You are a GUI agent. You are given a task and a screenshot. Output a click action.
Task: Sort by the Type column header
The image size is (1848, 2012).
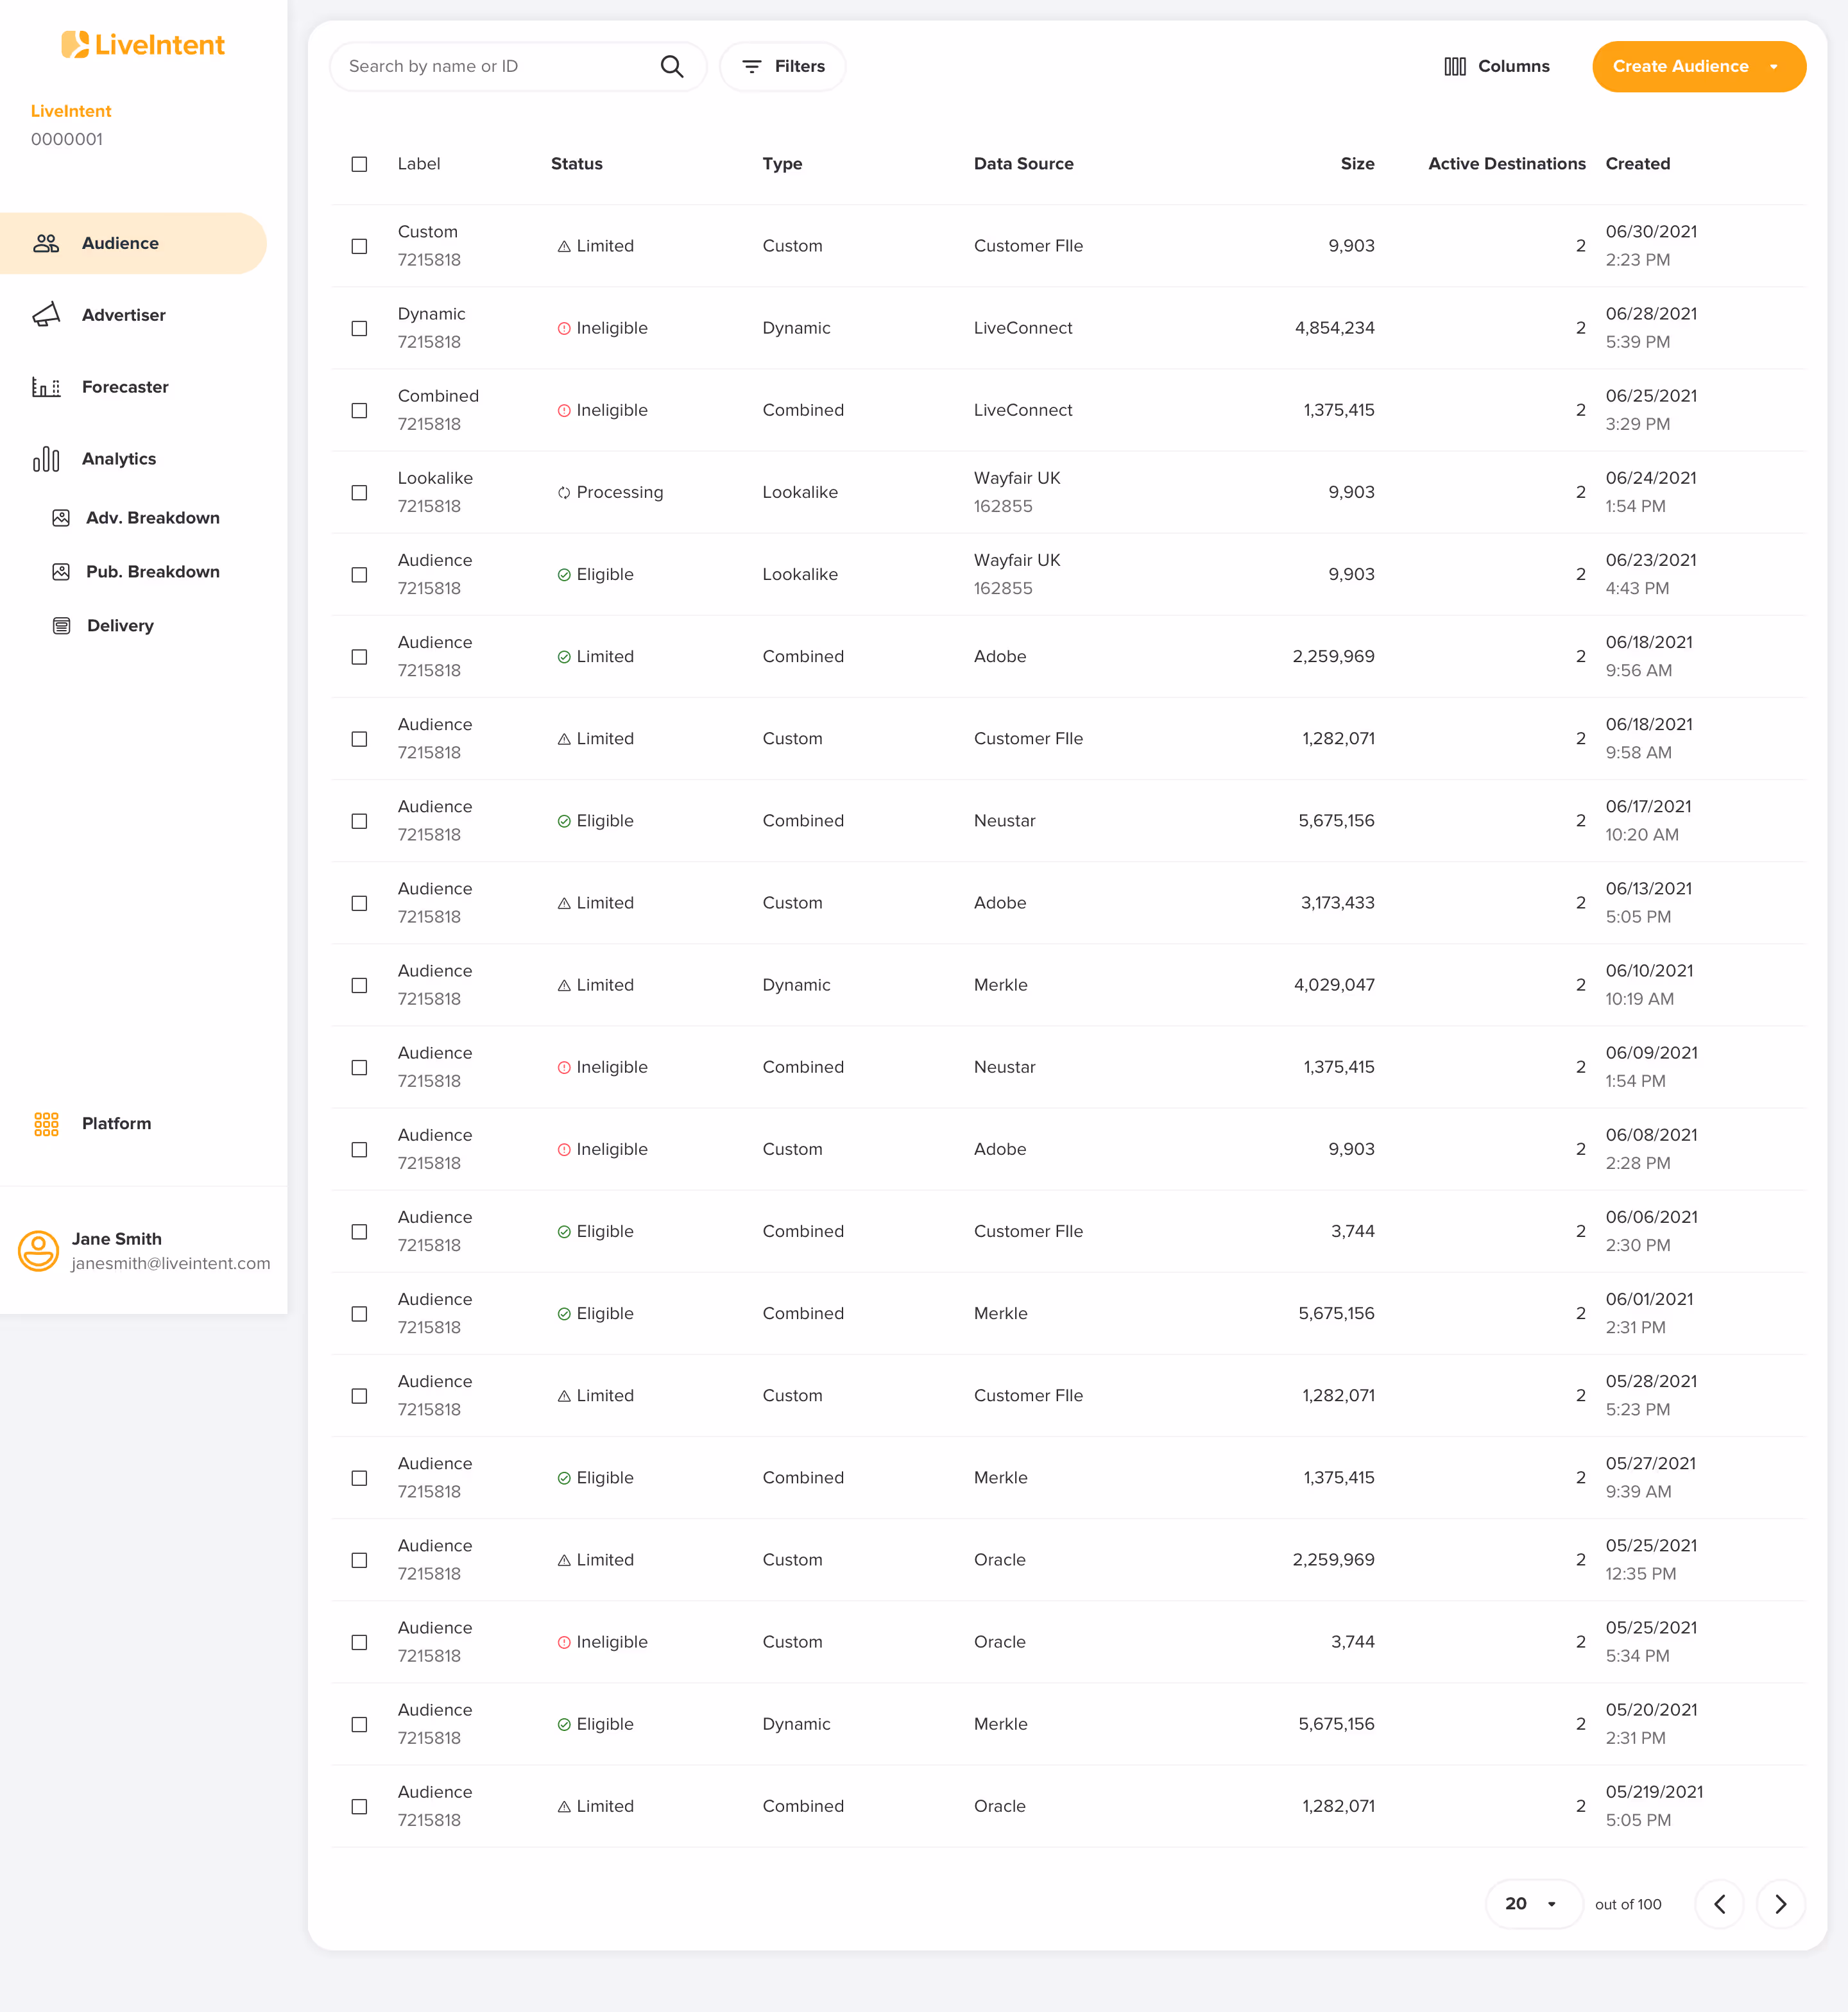click(x=782, y=164)
